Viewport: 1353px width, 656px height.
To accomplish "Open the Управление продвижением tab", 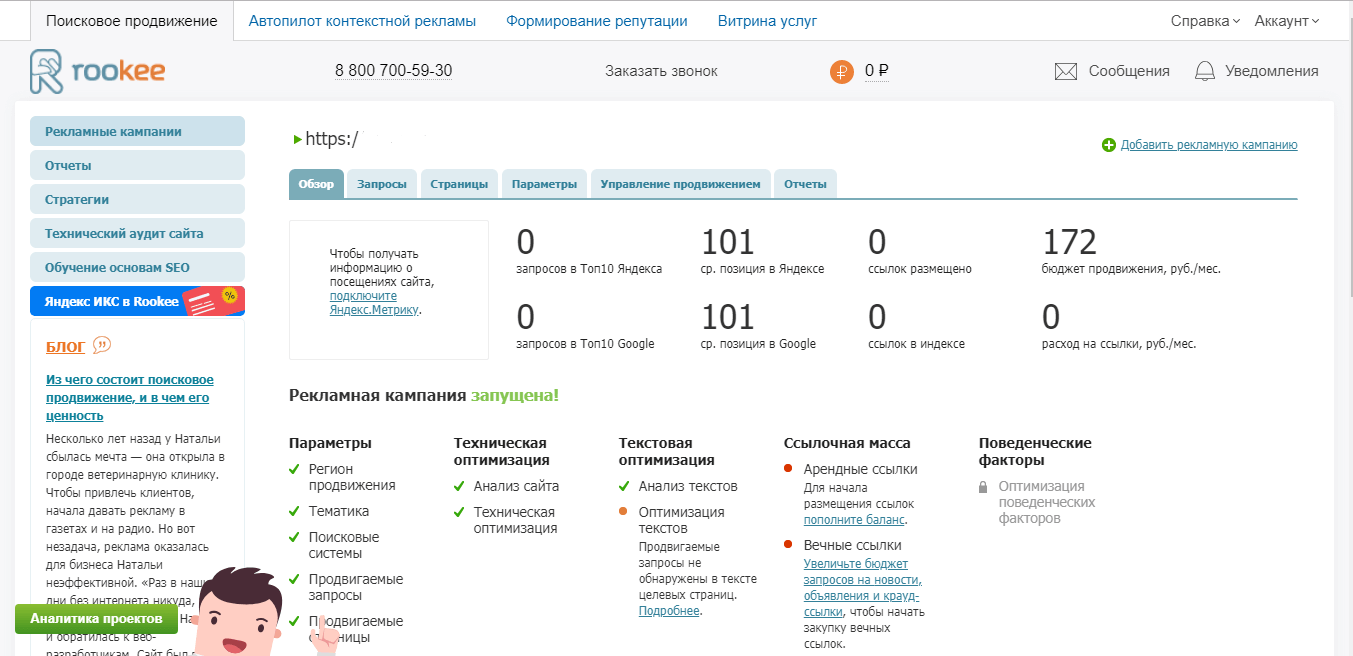I will [681, 184].
